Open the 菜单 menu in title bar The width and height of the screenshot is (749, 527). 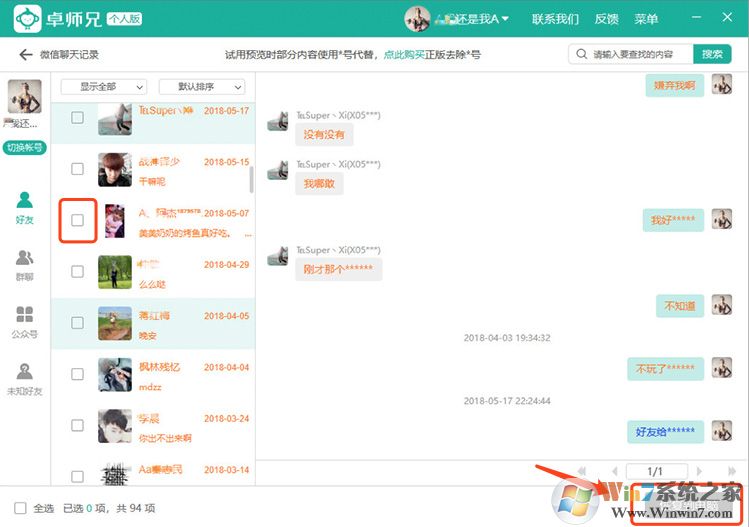(x=646, y=19)
